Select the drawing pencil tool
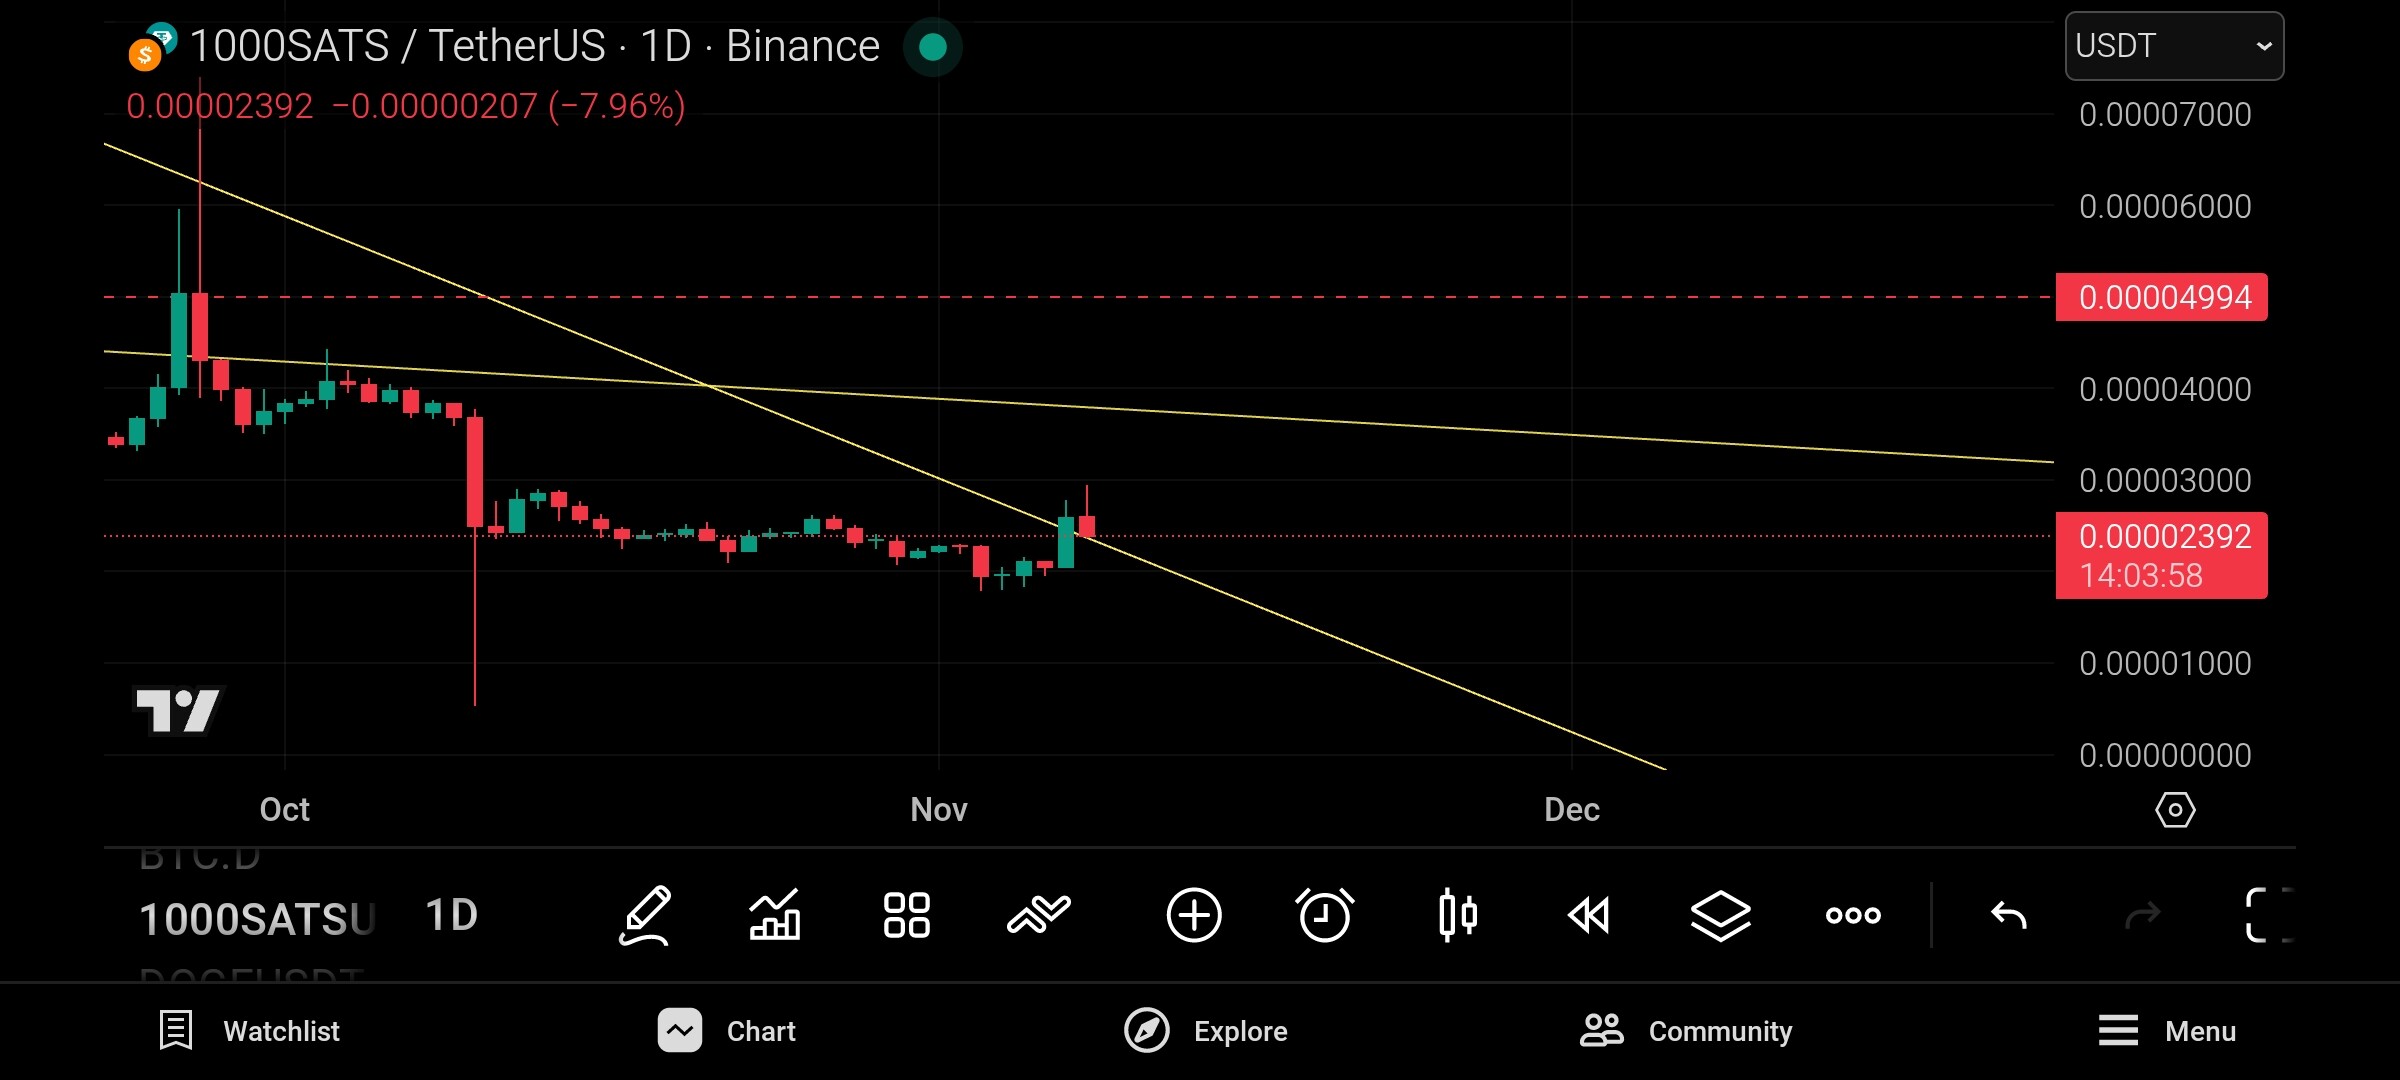Viewport: 2400px width, 1080px height. coord(645,915)
